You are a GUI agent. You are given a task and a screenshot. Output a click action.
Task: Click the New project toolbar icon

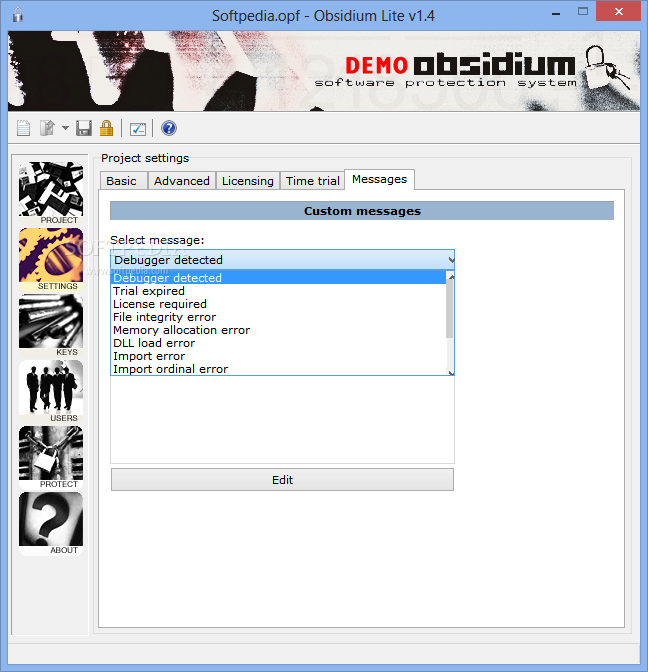click(24, 128)
